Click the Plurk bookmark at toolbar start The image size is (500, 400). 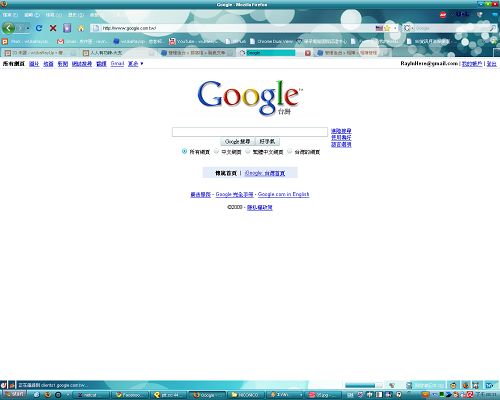click(25, 41)
